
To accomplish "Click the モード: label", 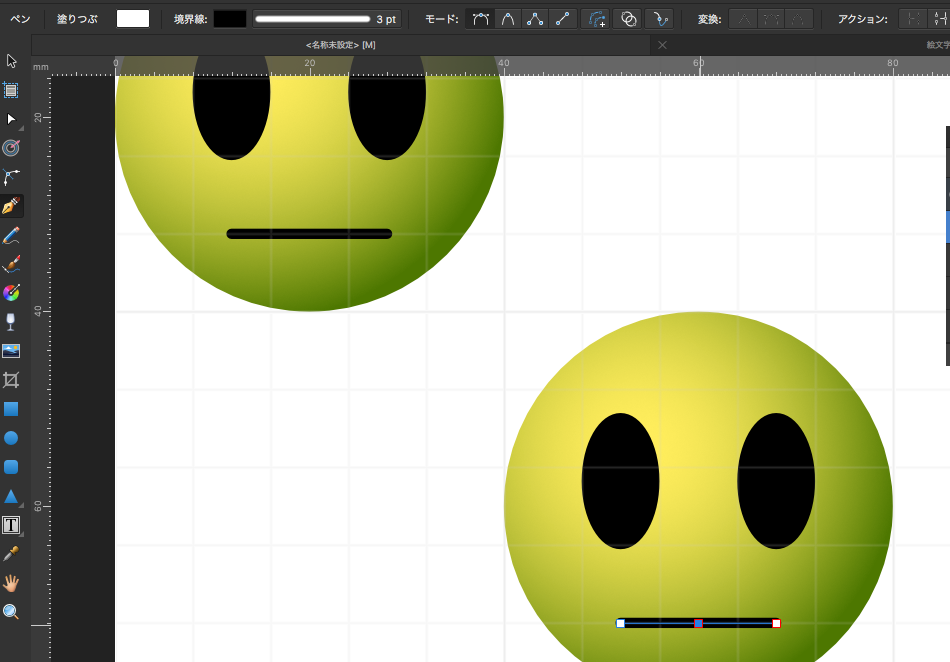I will click(442, 19).
